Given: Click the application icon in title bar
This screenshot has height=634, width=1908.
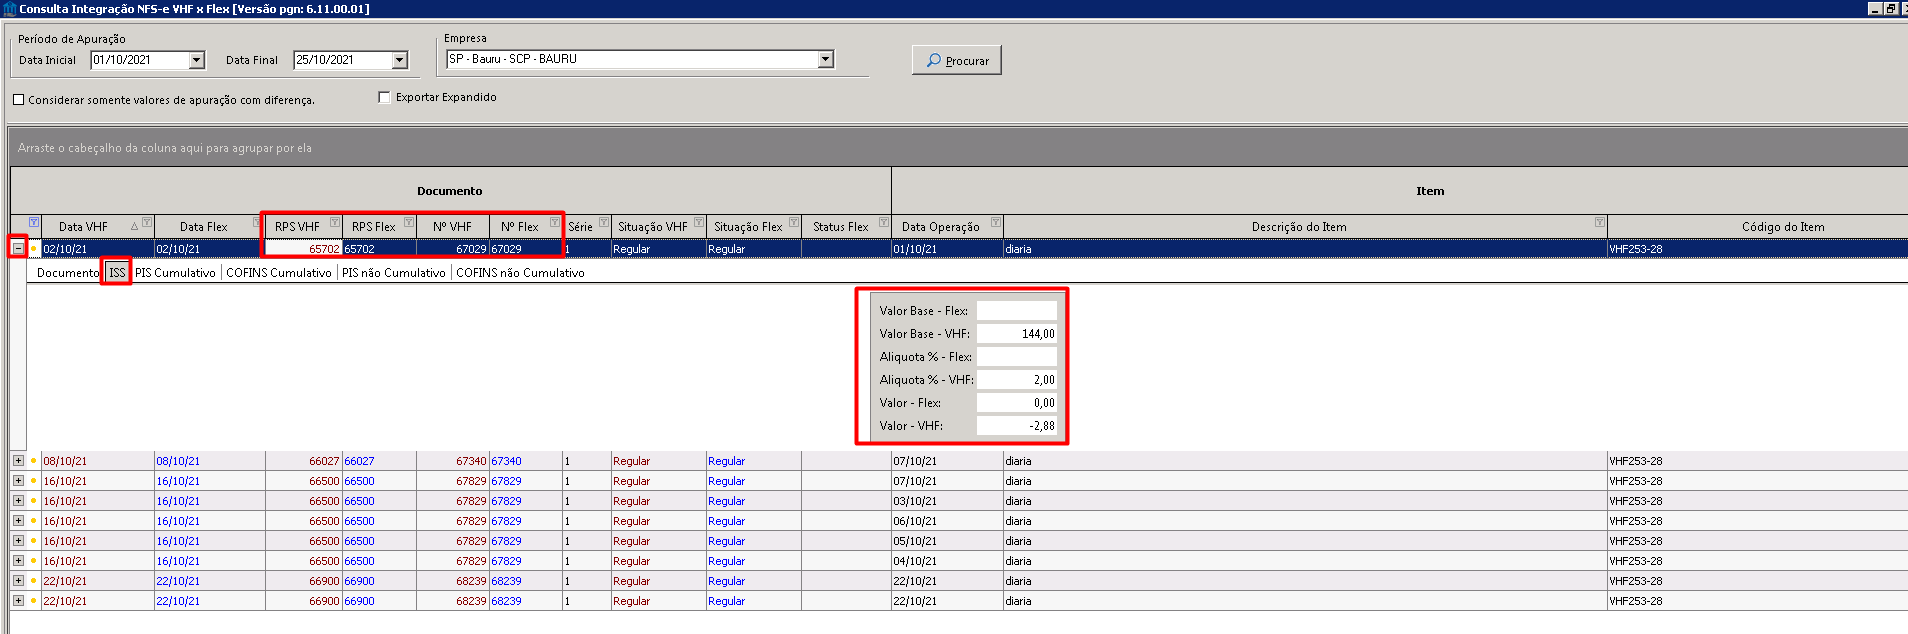Looking at the screenshot, I should pos(9,8).
